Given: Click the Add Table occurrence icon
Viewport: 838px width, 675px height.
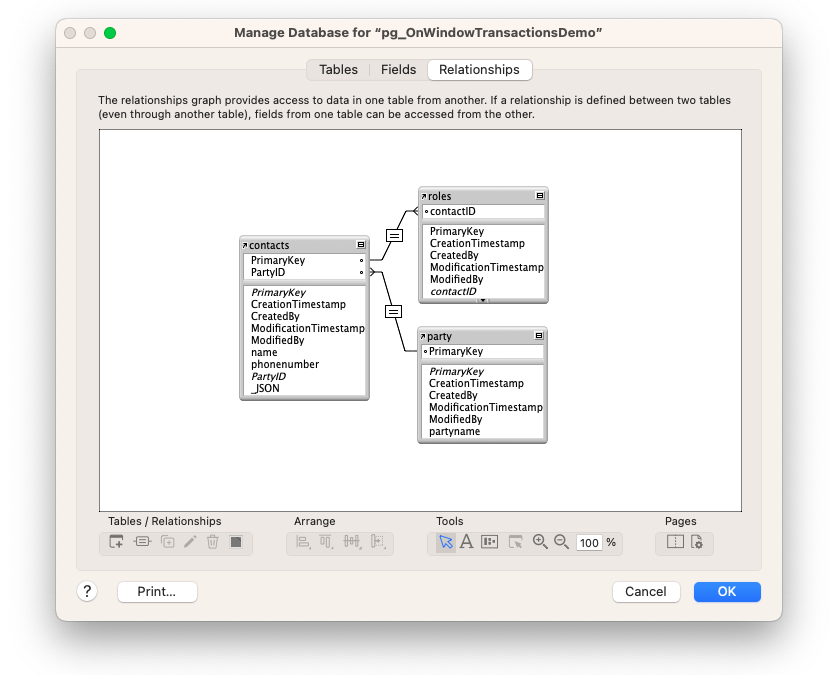Looking at the screenshot, I should [x=116, y=542].
